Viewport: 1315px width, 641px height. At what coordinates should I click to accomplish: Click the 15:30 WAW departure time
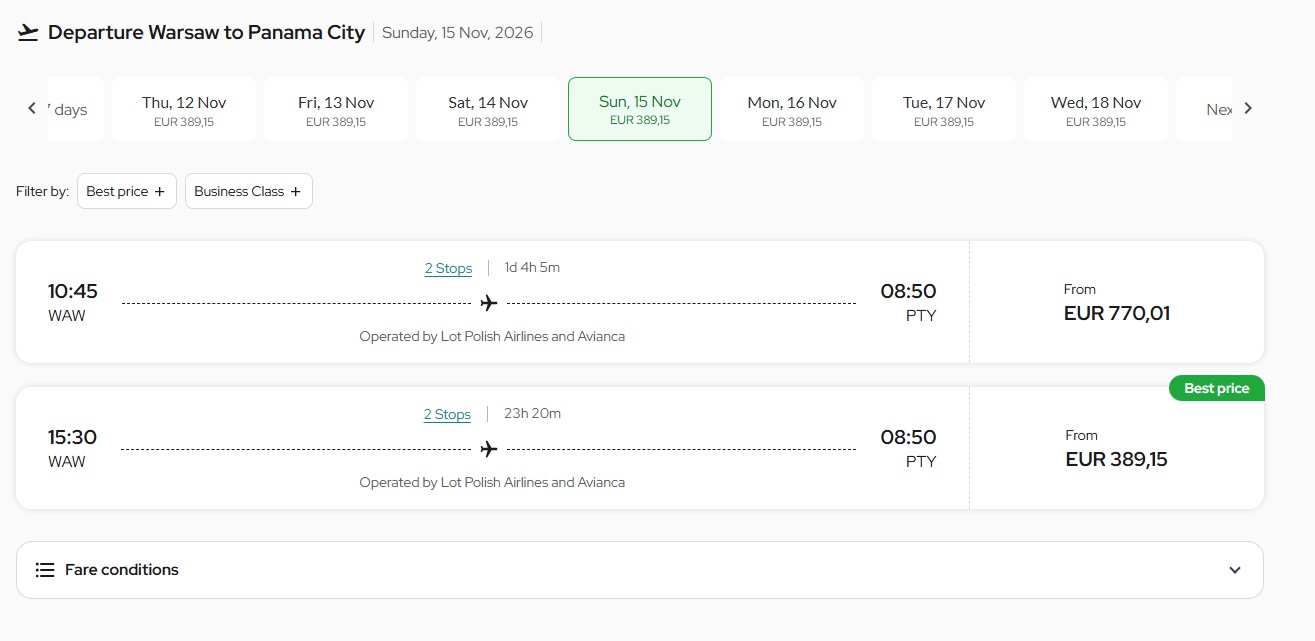[72, 448]
